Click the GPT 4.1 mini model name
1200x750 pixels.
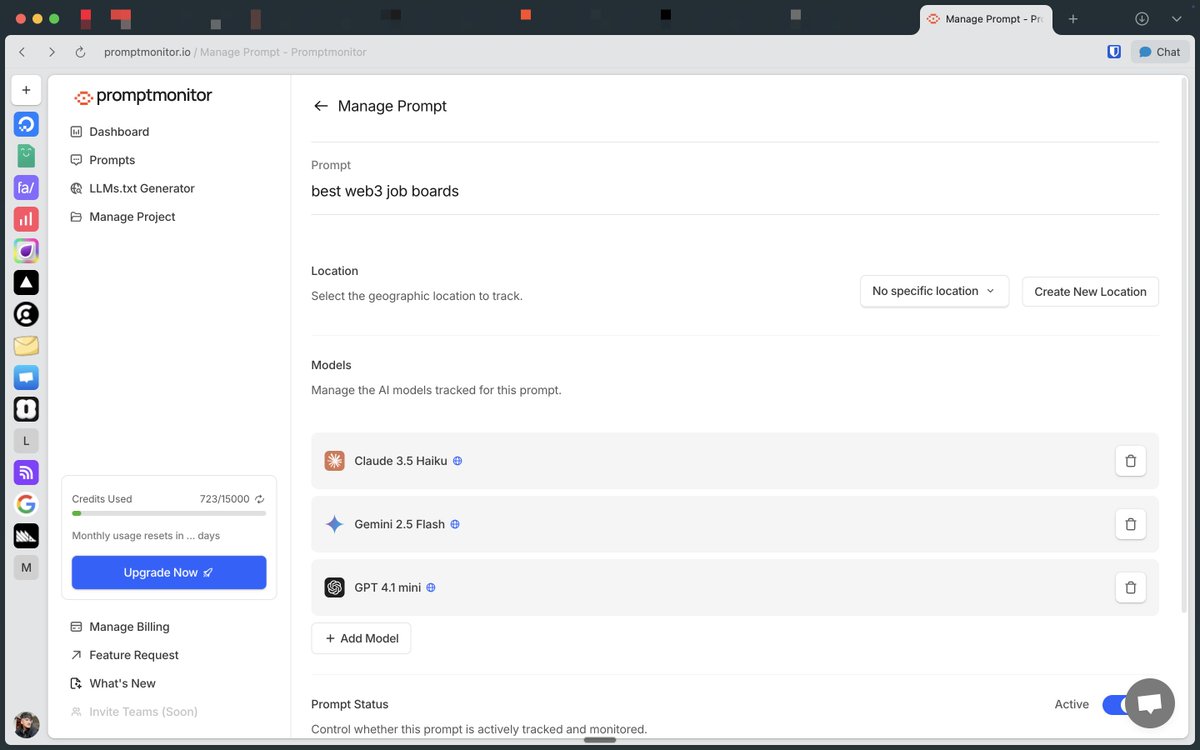(x=388, y=588)
